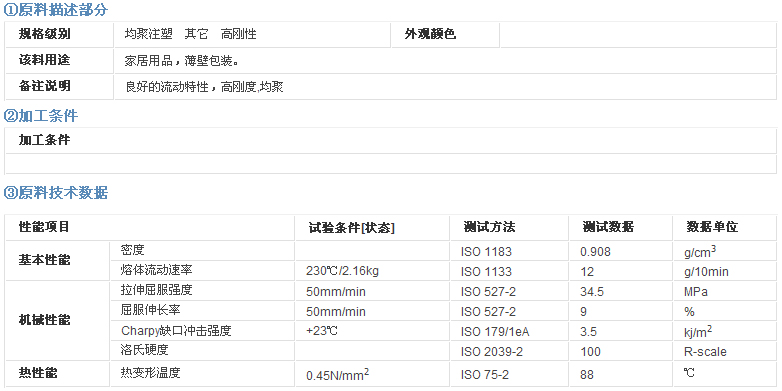Click the 热变形温度 row name
Screen dimensions: 782x391
[151, 373]
